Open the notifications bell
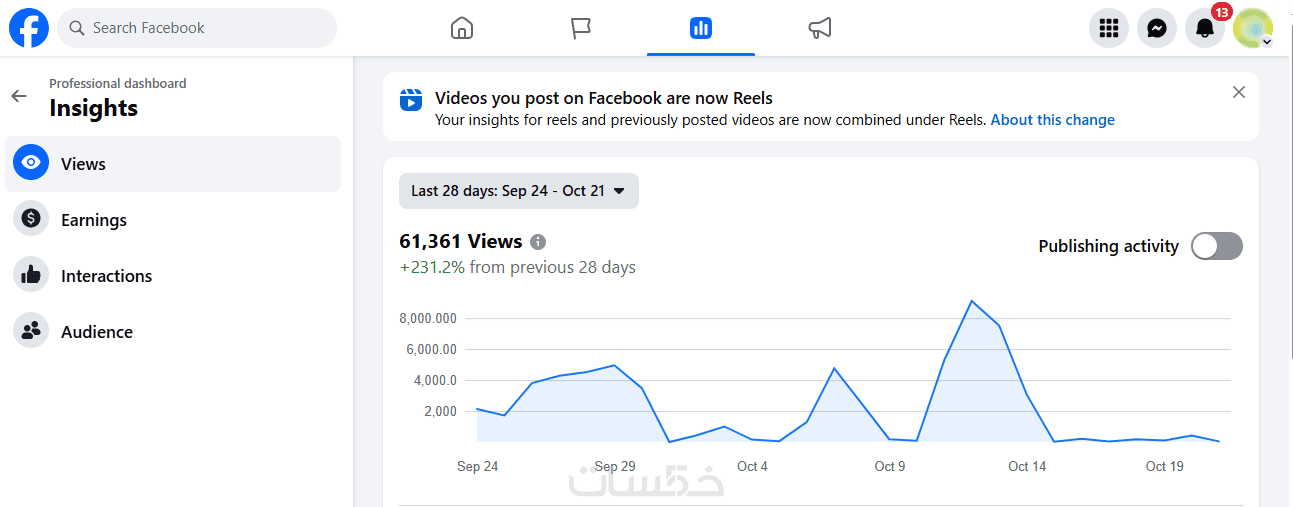Screen dimensions: 1293x507 point(1205,29)
